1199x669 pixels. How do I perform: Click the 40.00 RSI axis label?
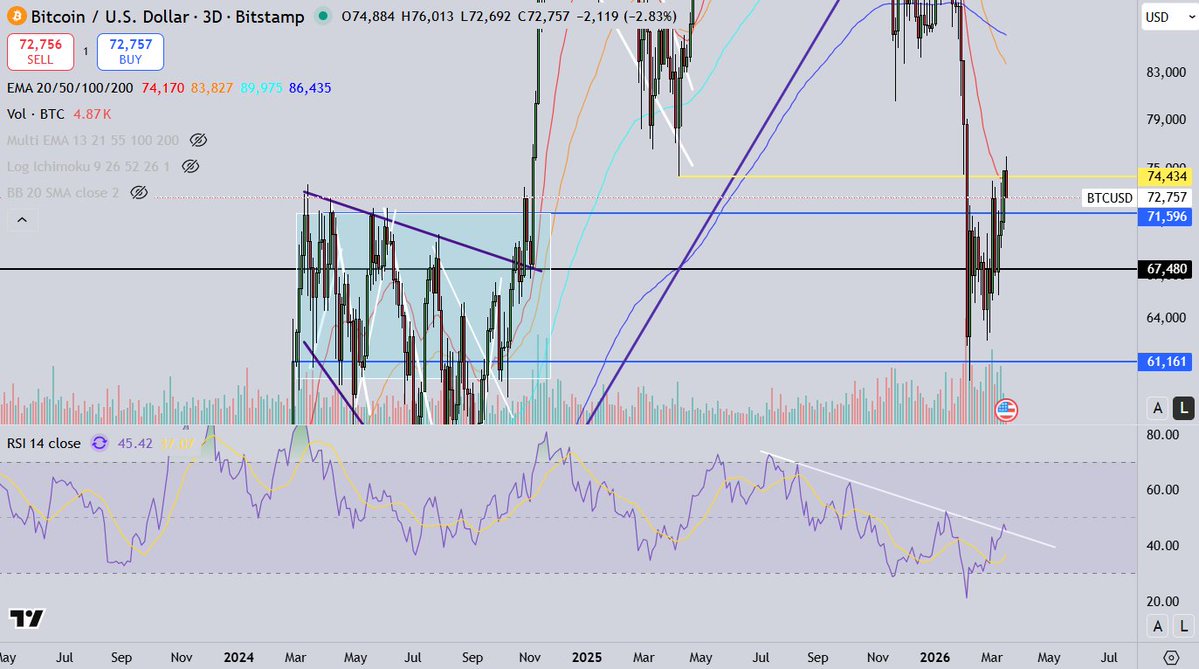pos(1163,546)
